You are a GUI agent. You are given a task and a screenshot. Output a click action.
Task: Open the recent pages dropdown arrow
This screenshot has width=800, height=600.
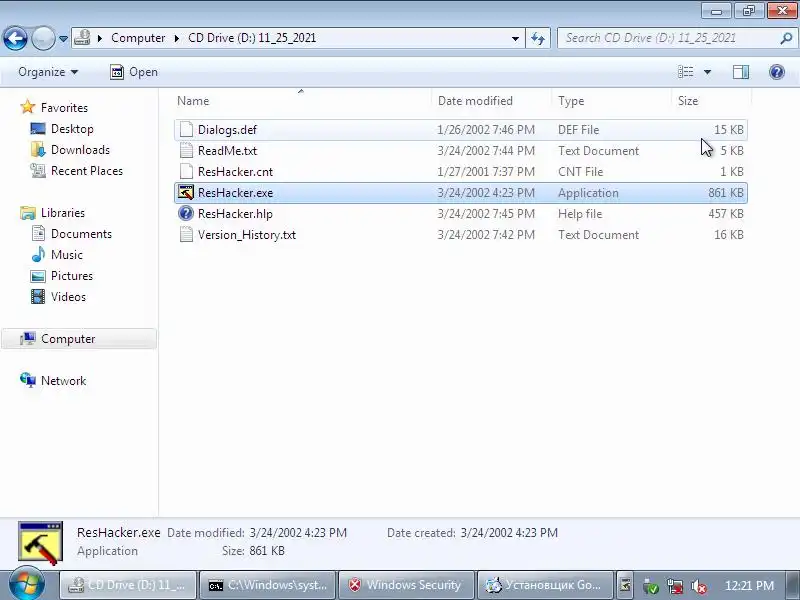pos(63,38)
